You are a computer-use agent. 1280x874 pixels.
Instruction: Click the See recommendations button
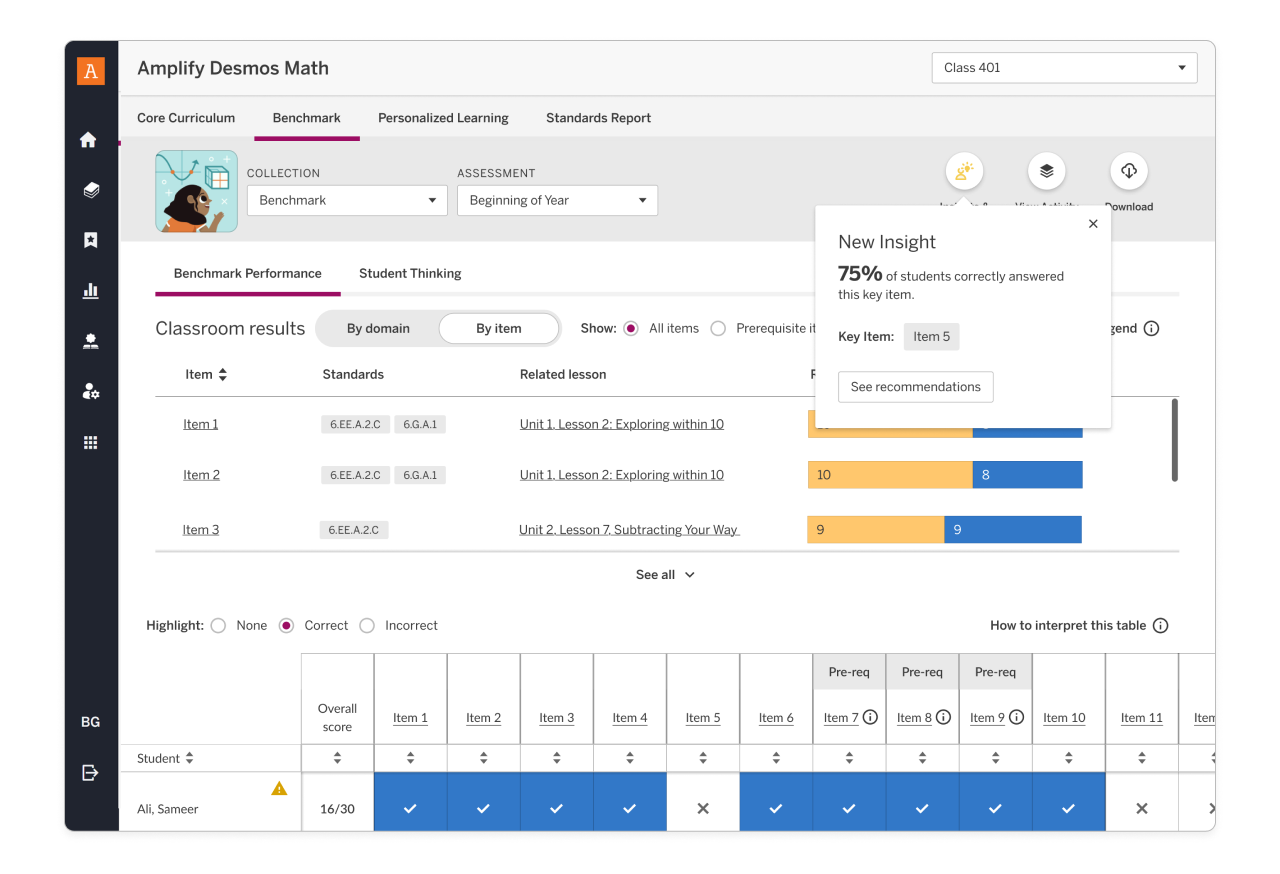915,387
